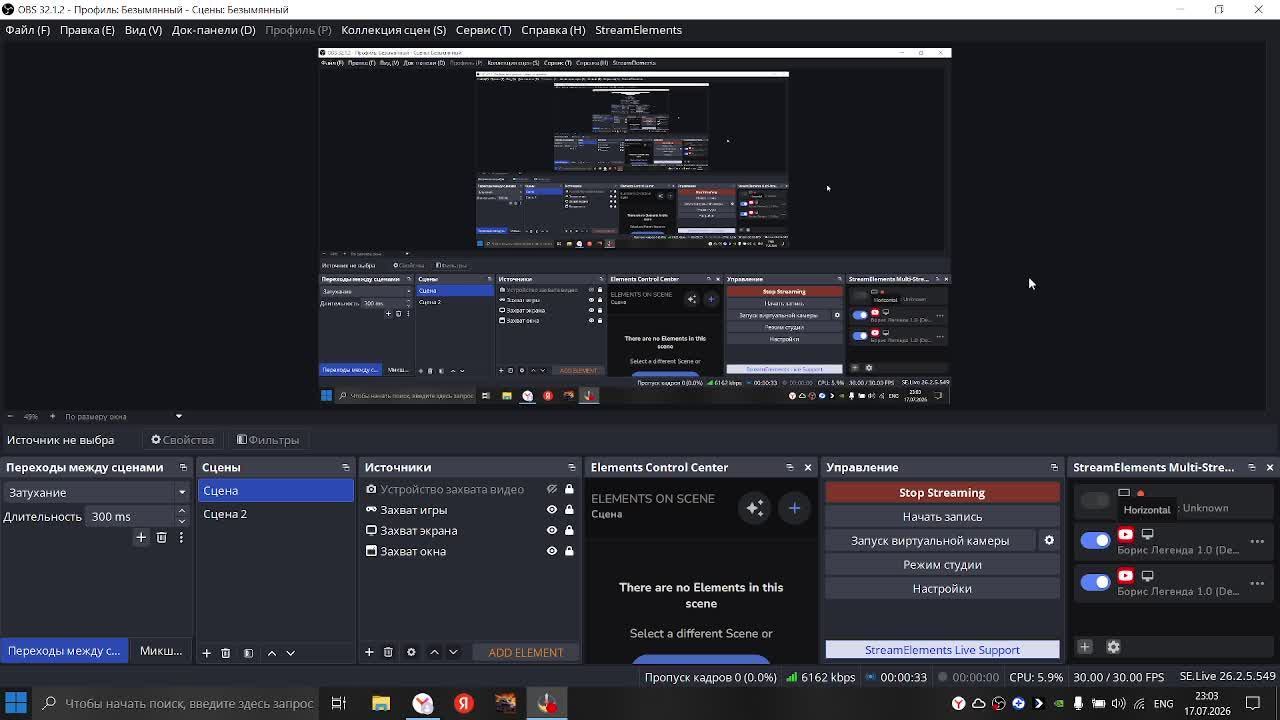Switch to the Микш... dock tab

click(x=160, y=651)
